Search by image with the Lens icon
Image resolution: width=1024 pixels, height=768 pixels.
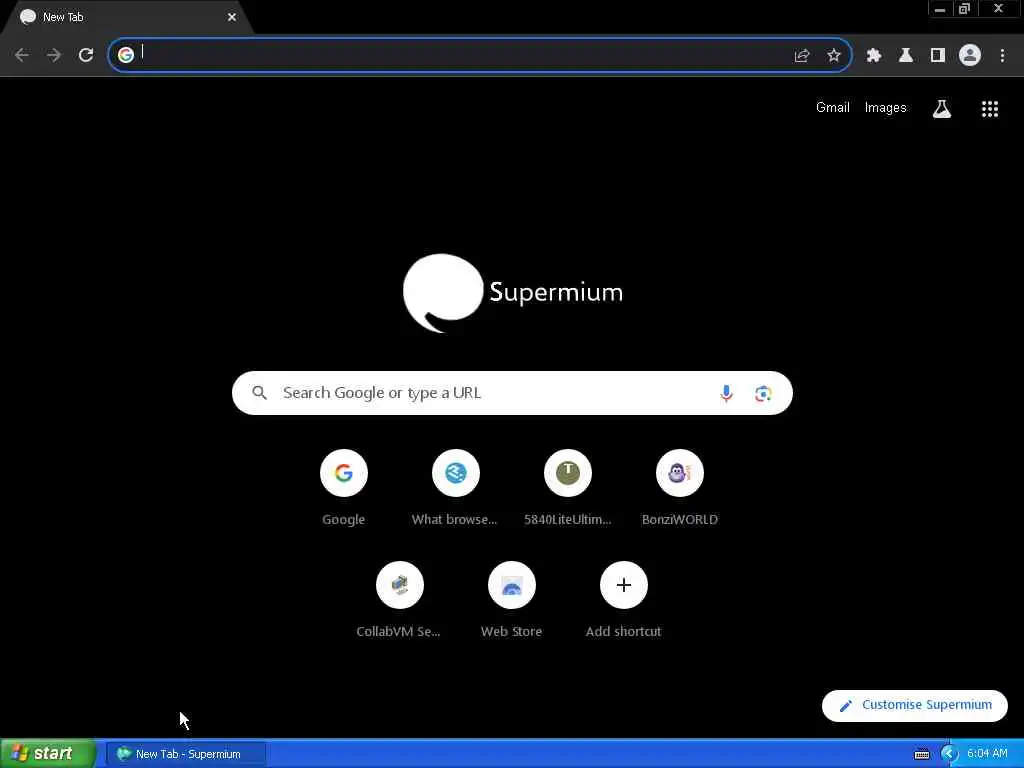click(763, 393)
